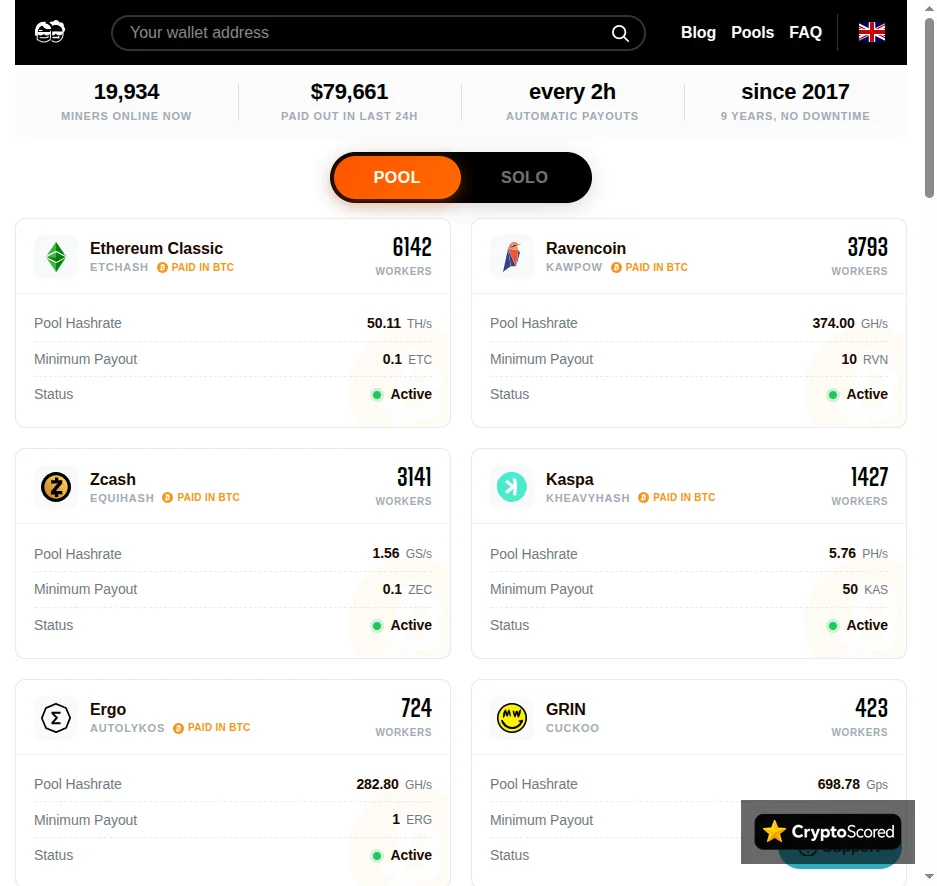Click the 'since 2017' stat

click(x=795, y=102)
